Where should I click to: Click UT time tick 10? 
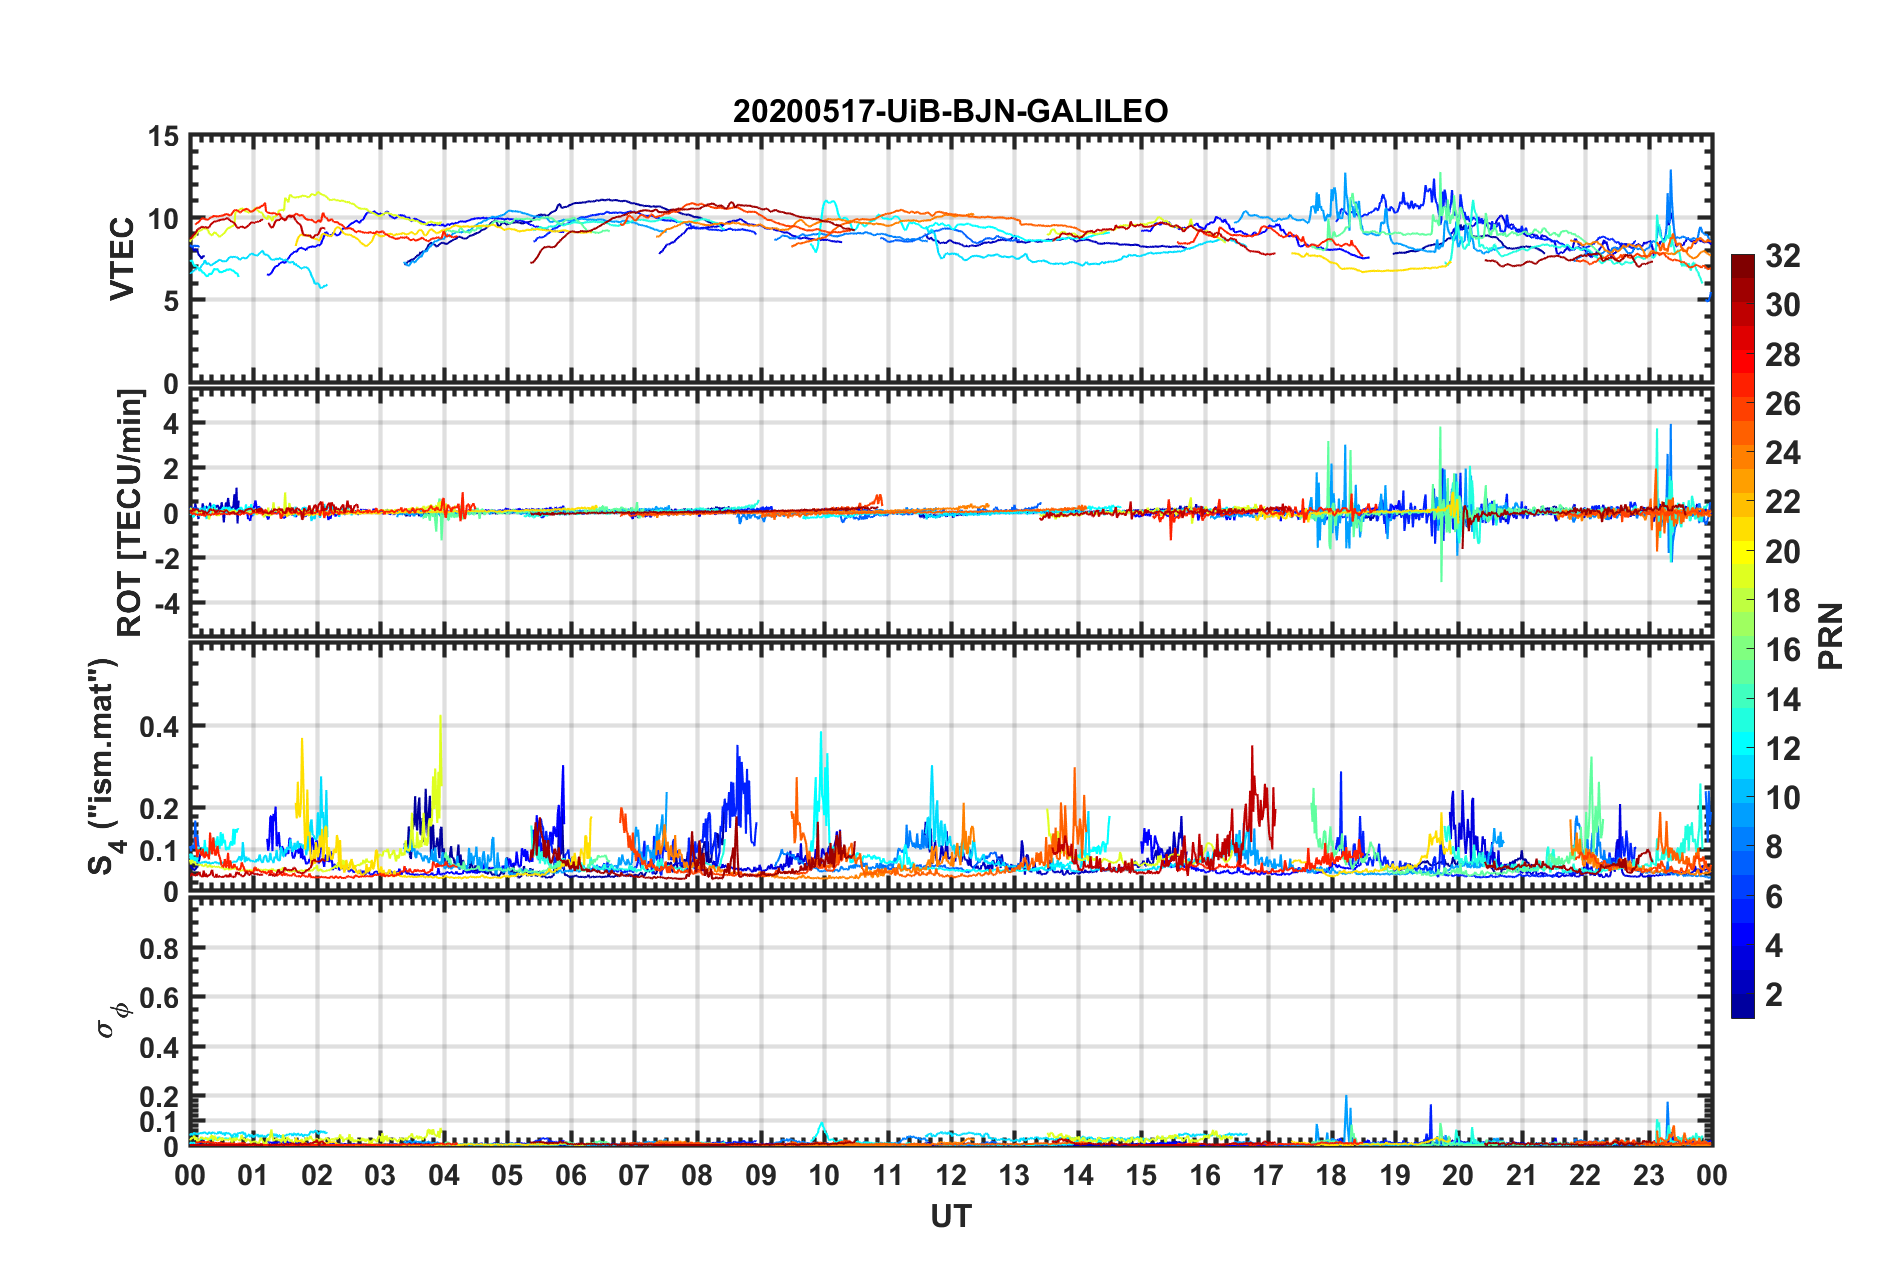coord(824,1175)
